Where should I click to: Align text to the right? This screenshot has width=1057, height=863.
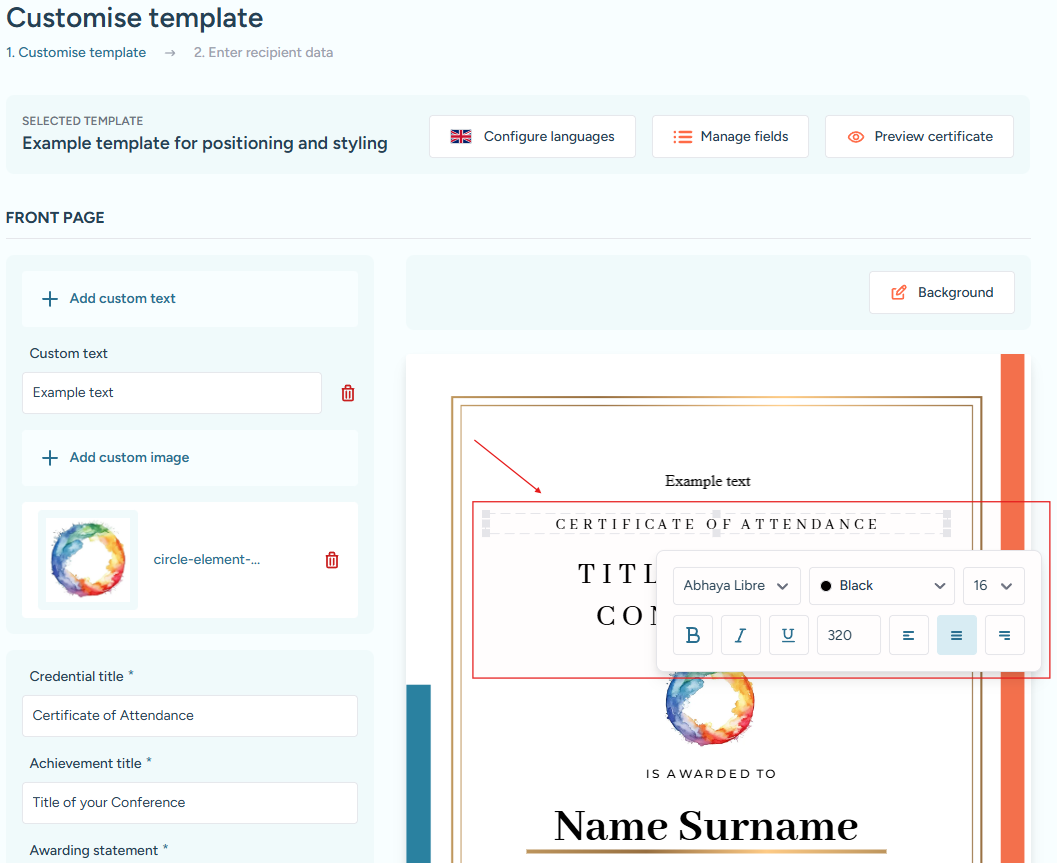click(x=1005, y=635)
